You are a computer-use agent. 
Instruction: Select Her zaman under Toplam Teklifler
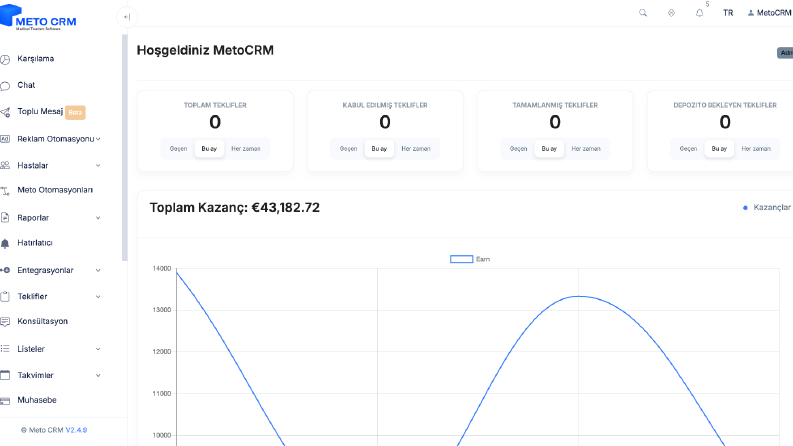(245, 149)
